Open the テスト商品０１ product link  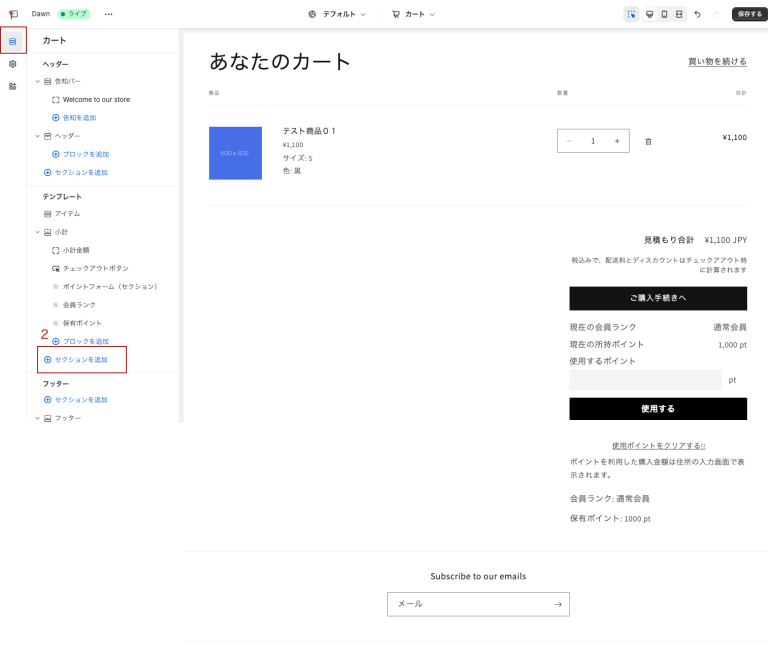pos(309,131)
